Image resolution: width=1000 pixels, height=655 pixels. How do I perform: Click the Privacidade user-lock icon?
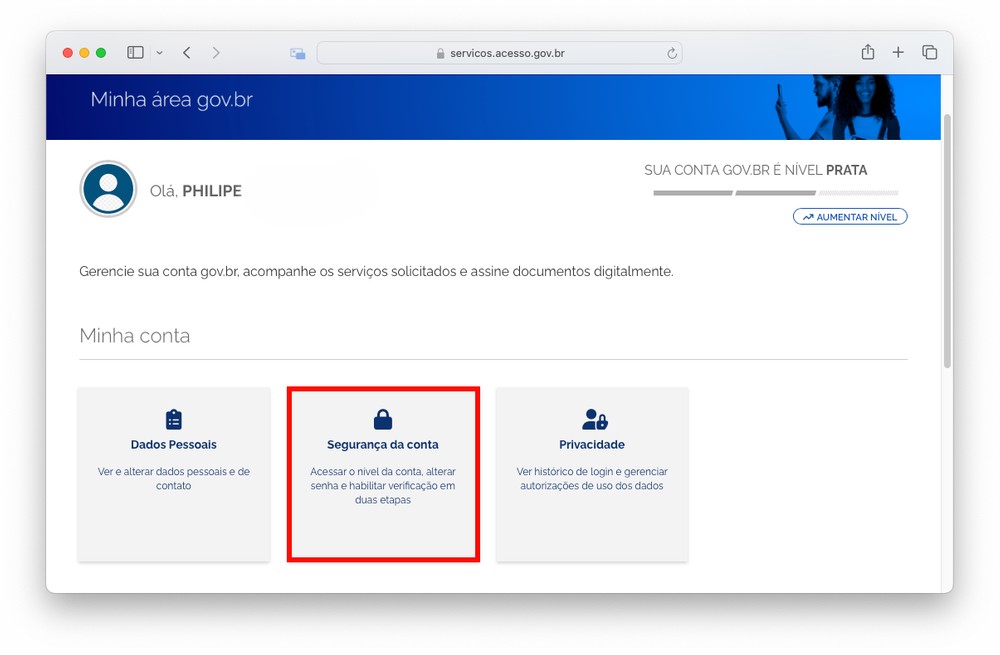tap(594, 419)
